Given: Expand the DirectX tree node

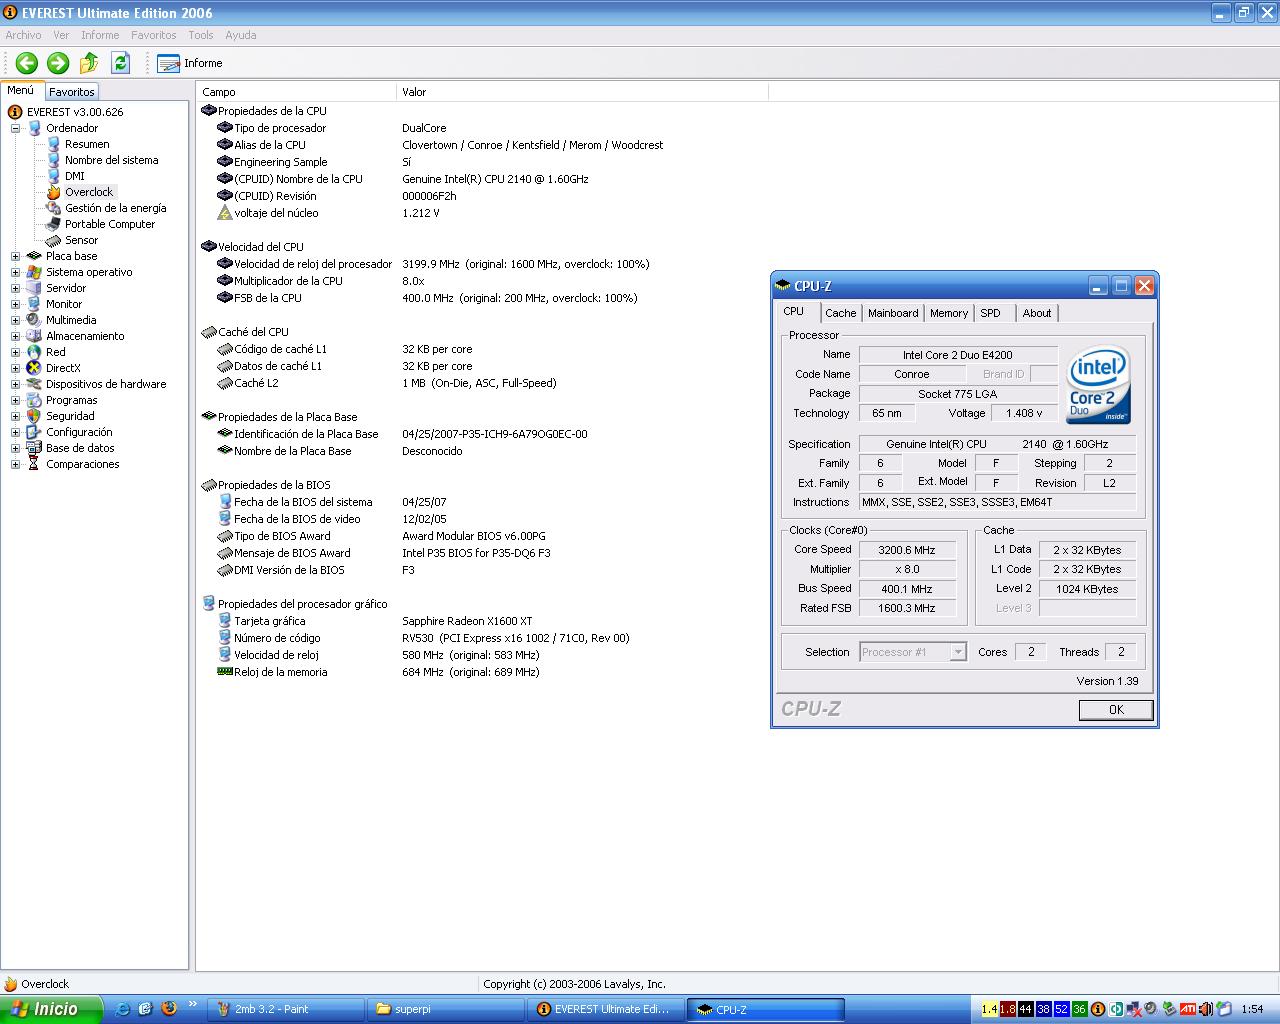Looking at the screenshot, I should pos(15,368).
